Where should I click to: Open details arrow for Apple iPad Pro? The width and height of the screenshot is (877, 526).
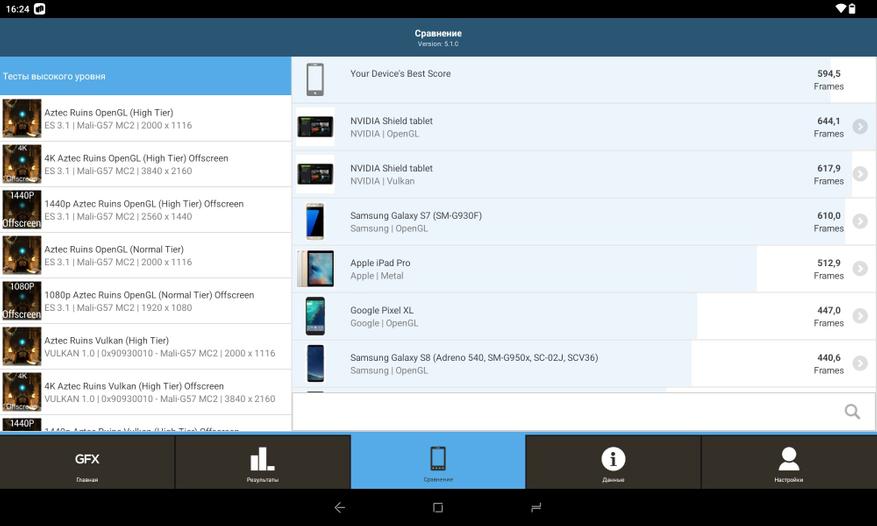tap(860, 269)
